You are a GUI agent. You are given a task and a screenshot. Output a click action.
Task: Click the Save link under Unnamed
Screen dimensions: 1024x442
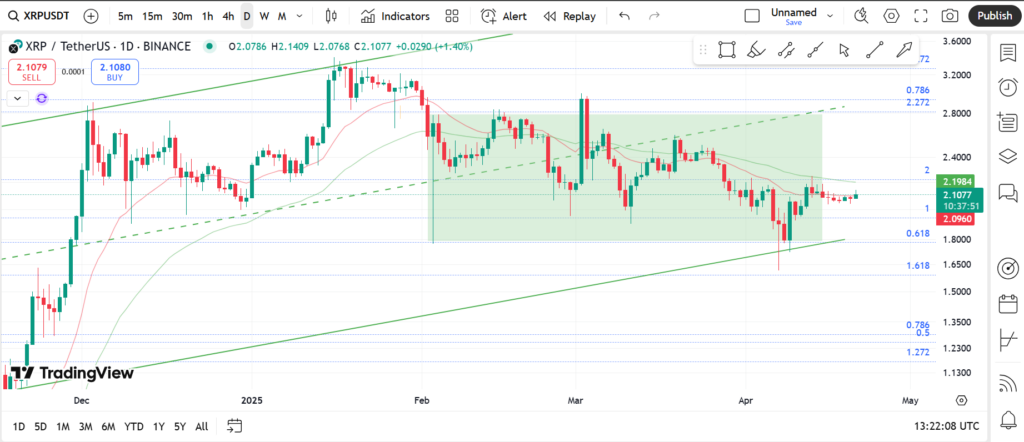793,22
